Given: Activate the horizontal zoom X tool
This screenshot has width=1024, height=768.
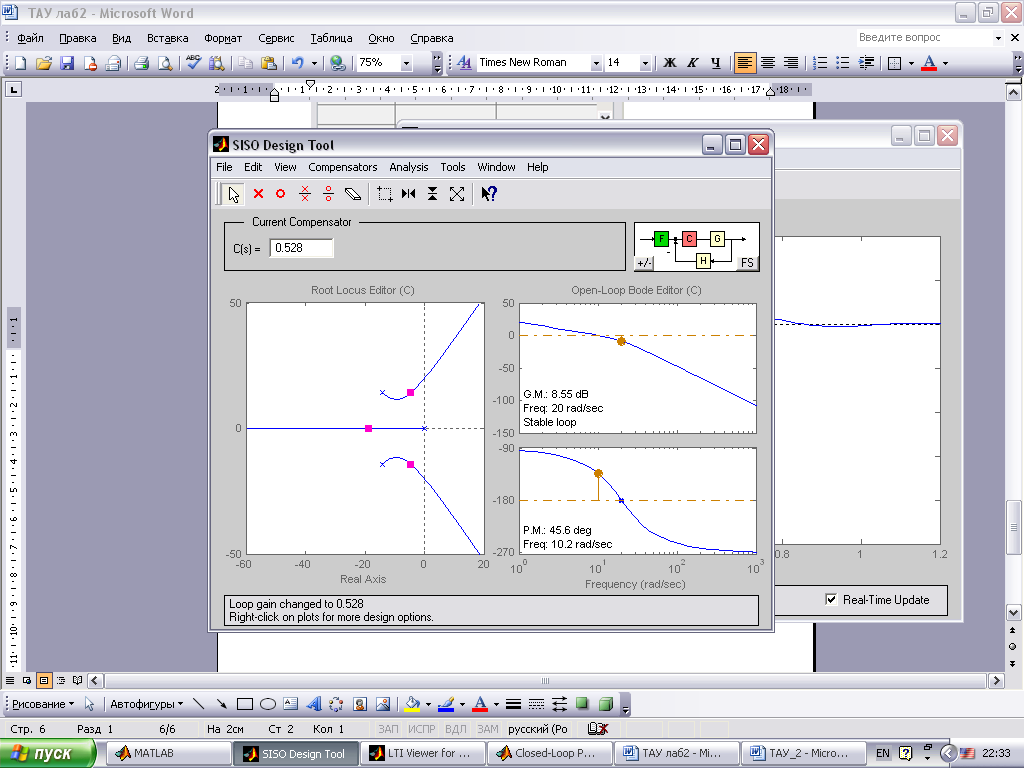Looking at the screenshot, I should click(409, 194).
